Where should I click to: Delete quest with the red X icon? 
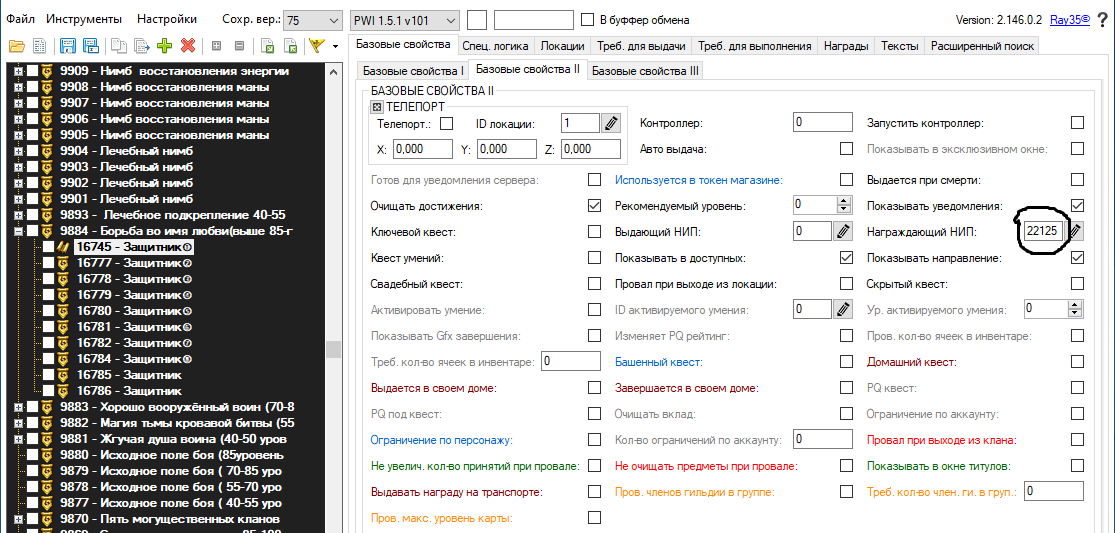(x=188, y=46)
